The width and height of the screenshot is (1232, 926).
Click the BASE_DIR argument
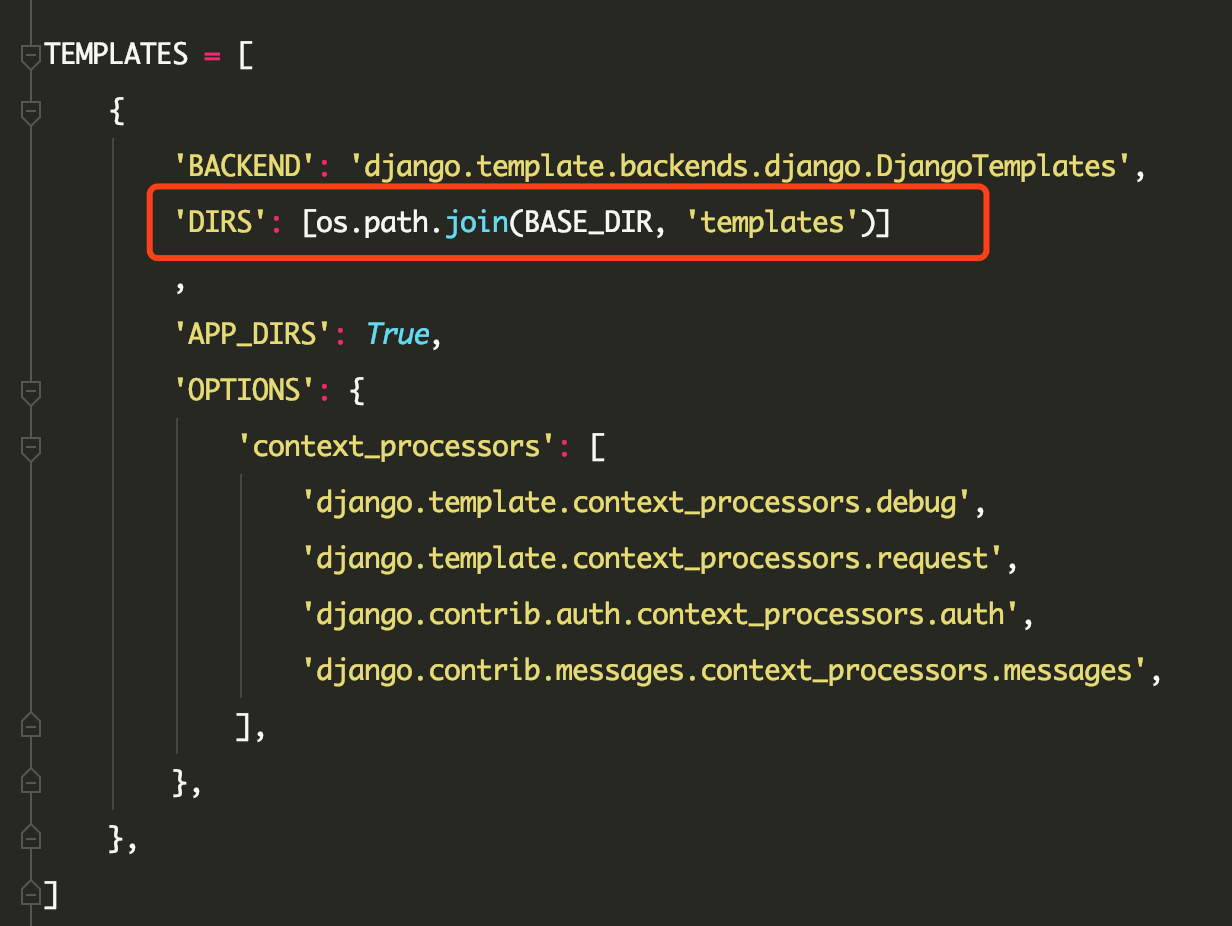588,222
